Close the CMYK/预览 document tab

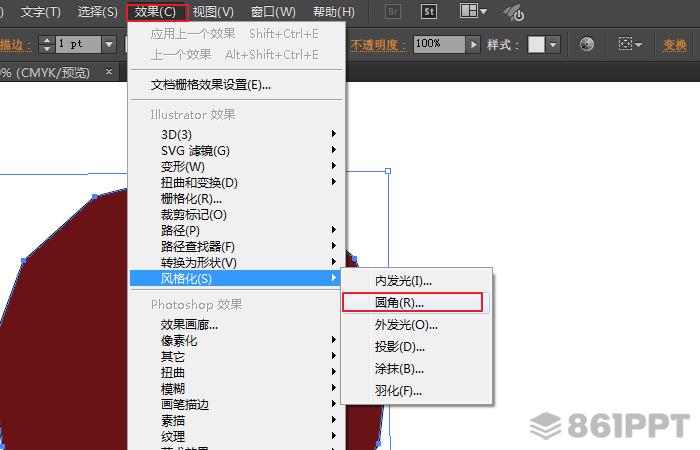tap(109, 71)
